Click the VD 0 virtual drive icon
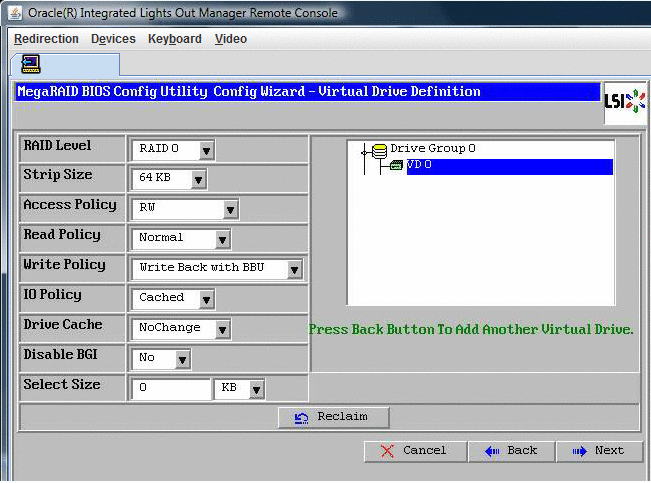The height and width of the screenshot is (483, 651). [396, 166]
